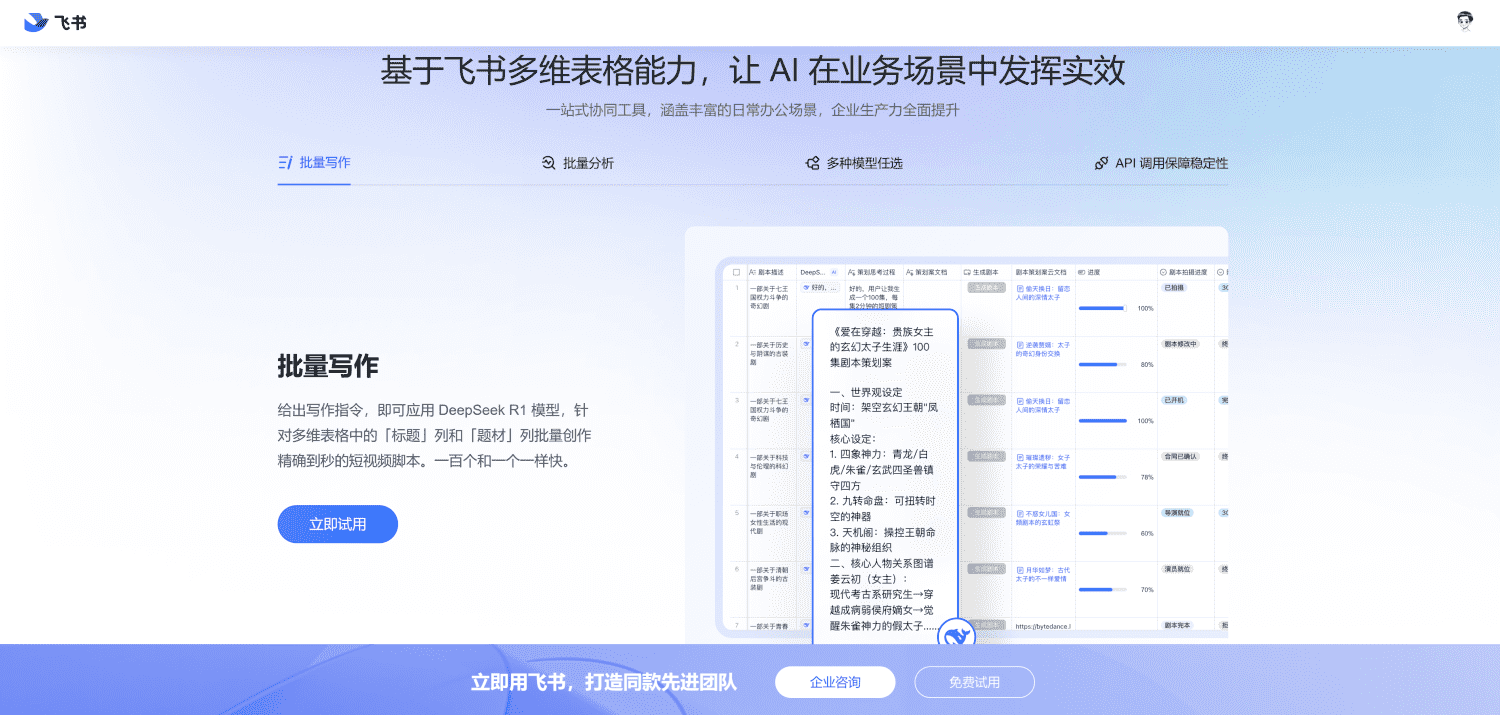Click the 免费试用 button
Viewport: 1500px width, 715px height.
click(x=974, y=682)
